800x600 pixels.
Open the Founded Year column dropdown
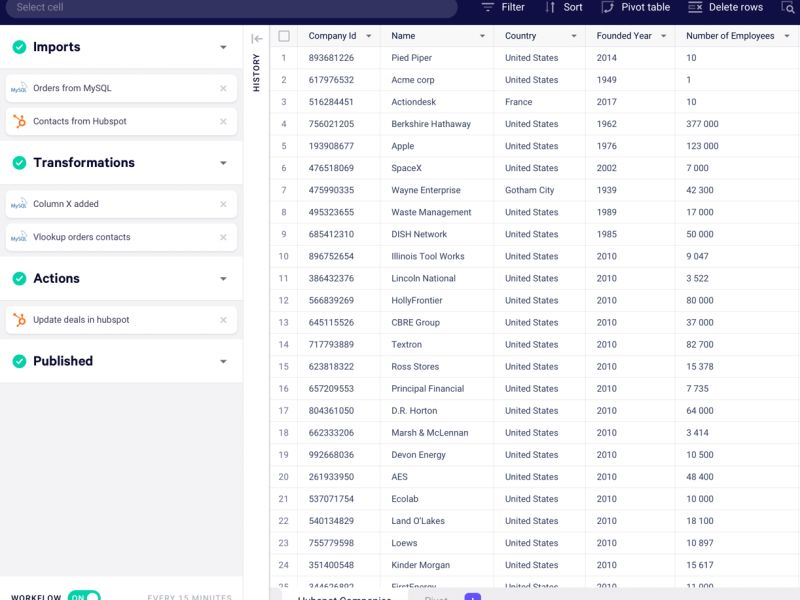pos(663,36)
